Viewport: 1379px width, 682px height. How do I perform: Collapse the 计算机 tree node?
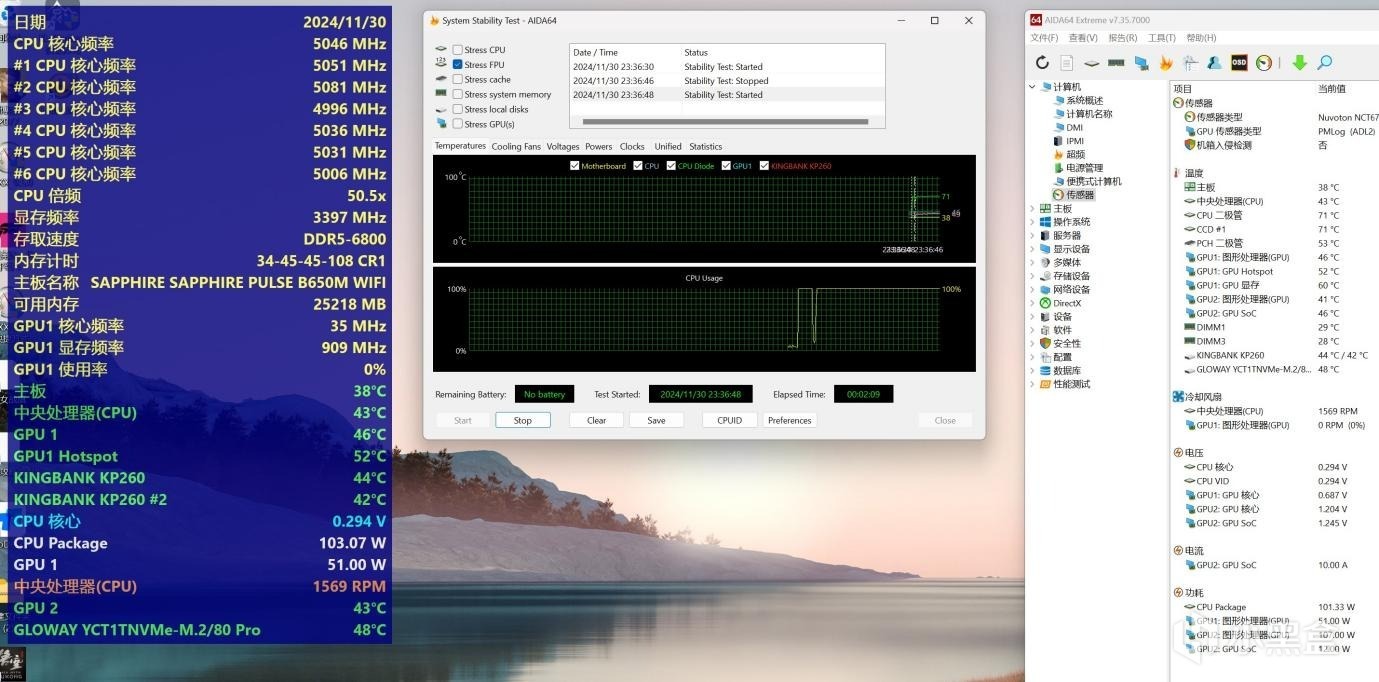coord(1033,87)
